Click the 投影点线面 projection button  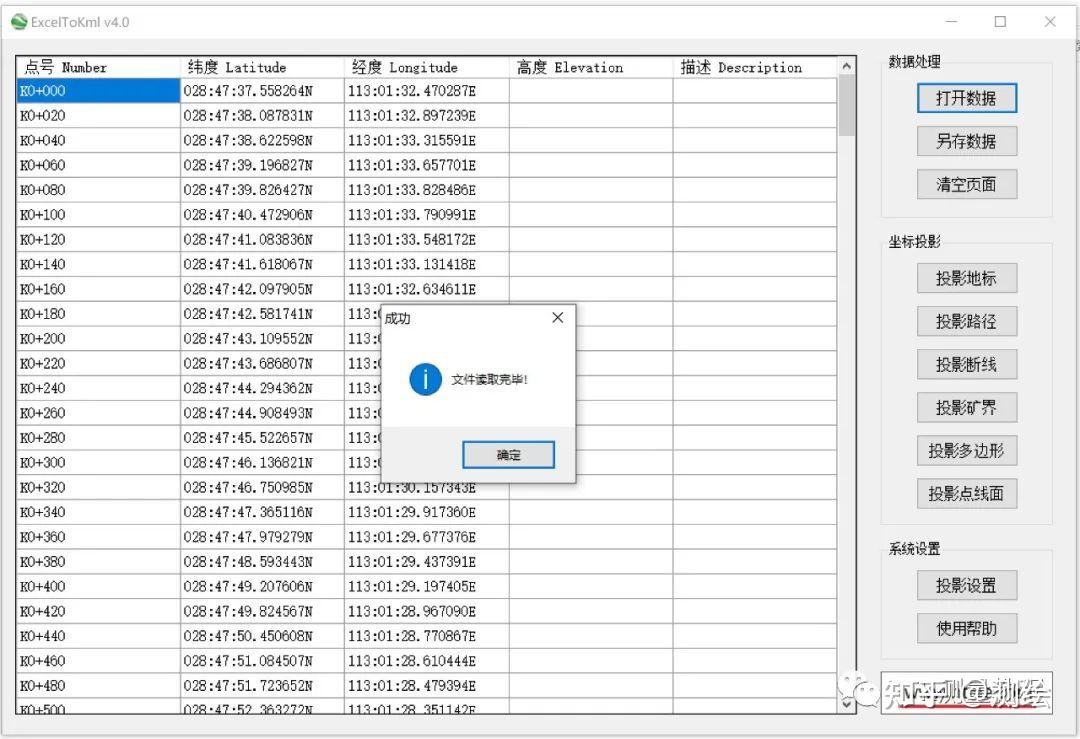click(x=966, y=493)
